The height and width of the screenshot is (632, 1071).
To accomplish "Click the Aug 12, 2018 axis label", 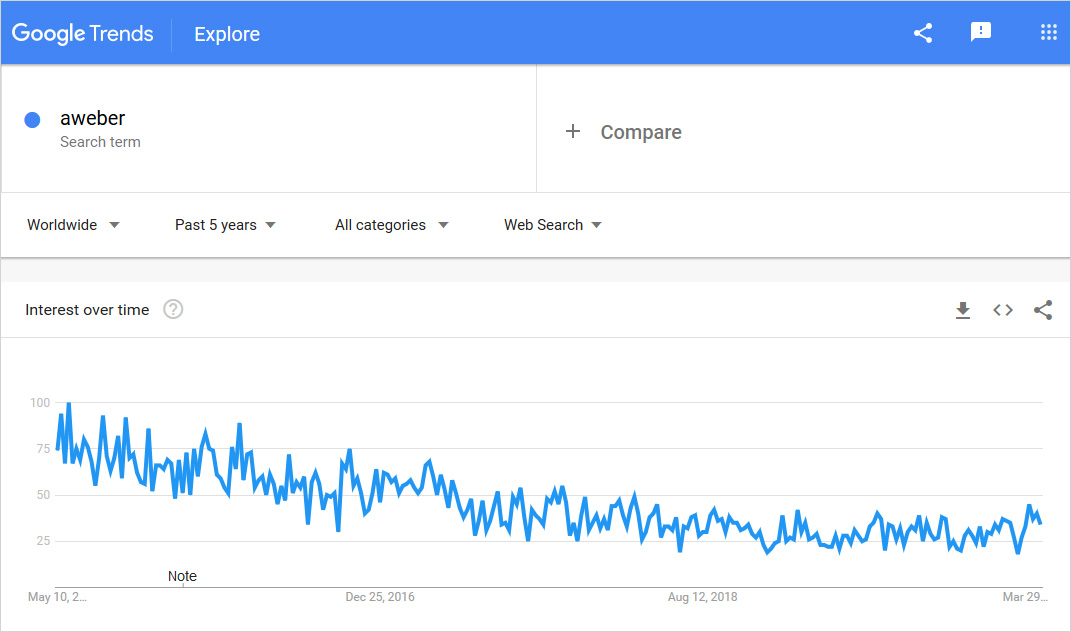I will coord(703,597).
